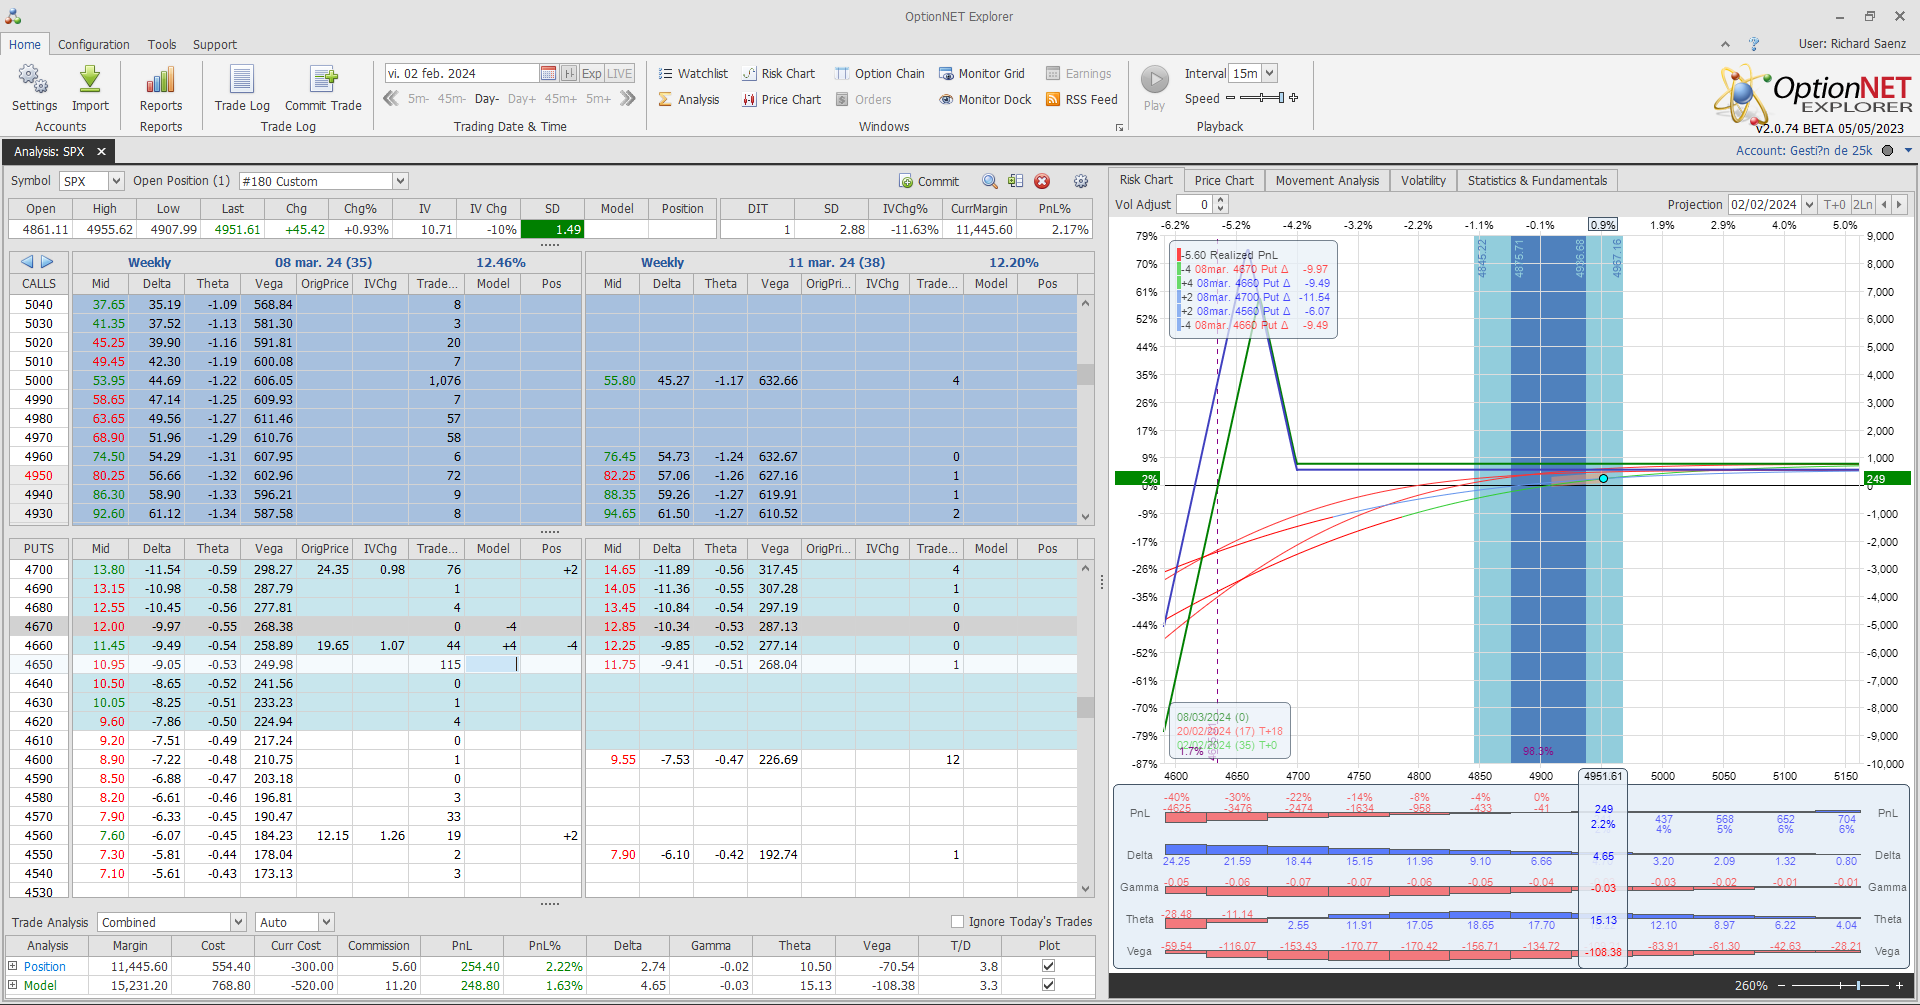Viewport: 1920px width, 1005px height.
Task: Open calendar picker beside trading date
Action: pos(548,74)
